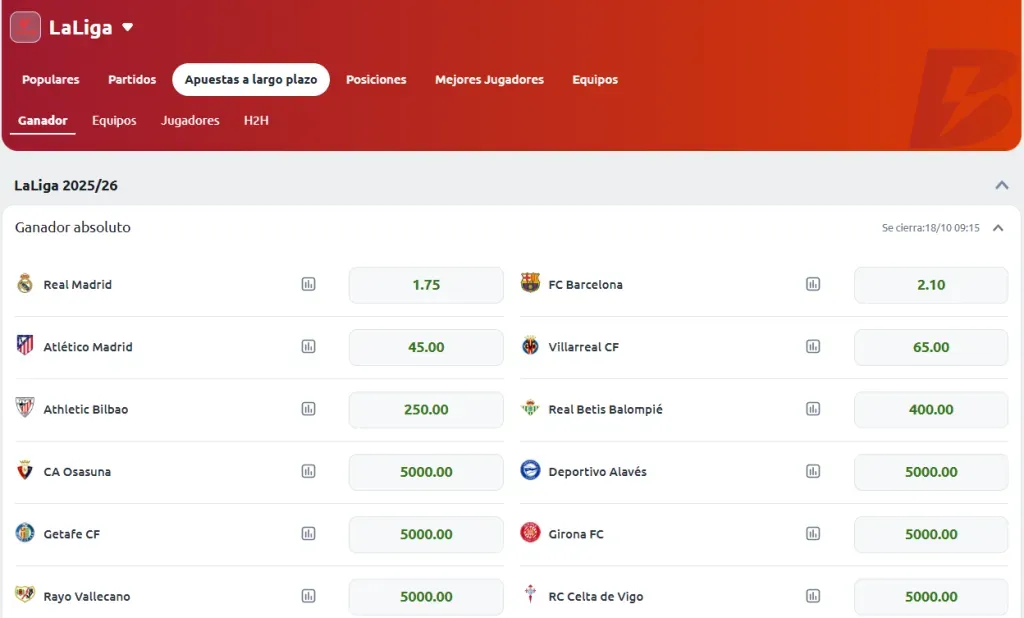Bet on FC Barcelona at 2.10
The width and height of the screenshot is (1024, 618).
(x=930, y=285)
